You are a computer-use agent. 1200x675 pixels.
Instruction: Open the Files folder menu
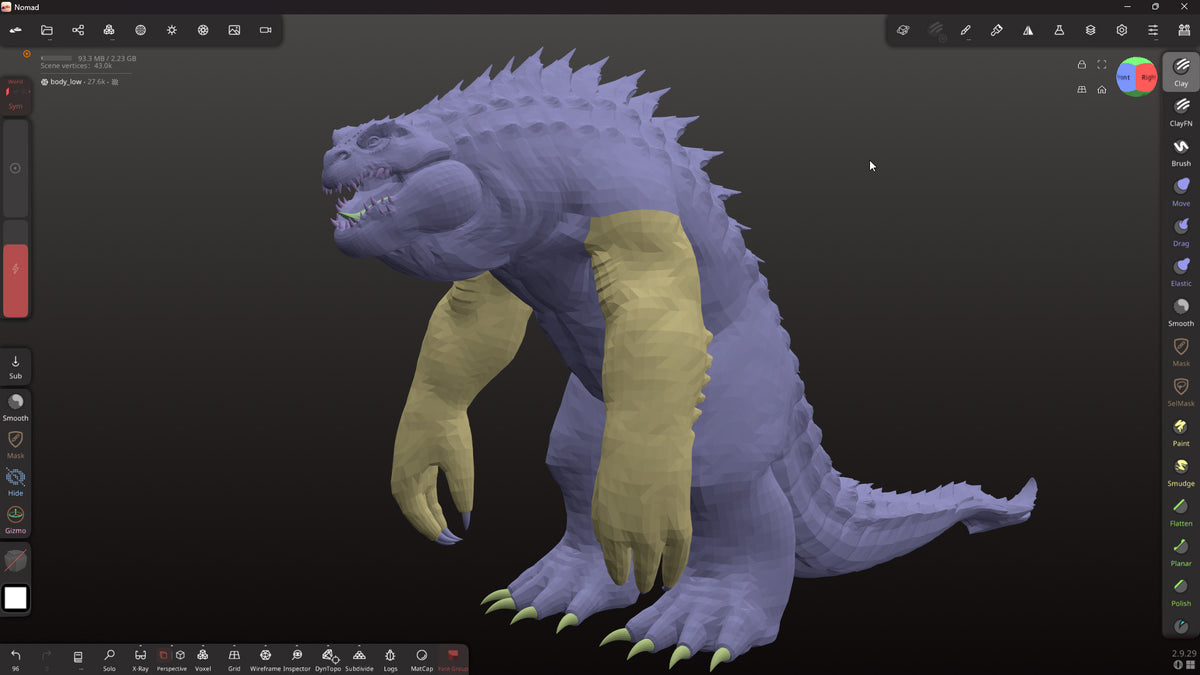pyautogui.click(x=46, y=30)
